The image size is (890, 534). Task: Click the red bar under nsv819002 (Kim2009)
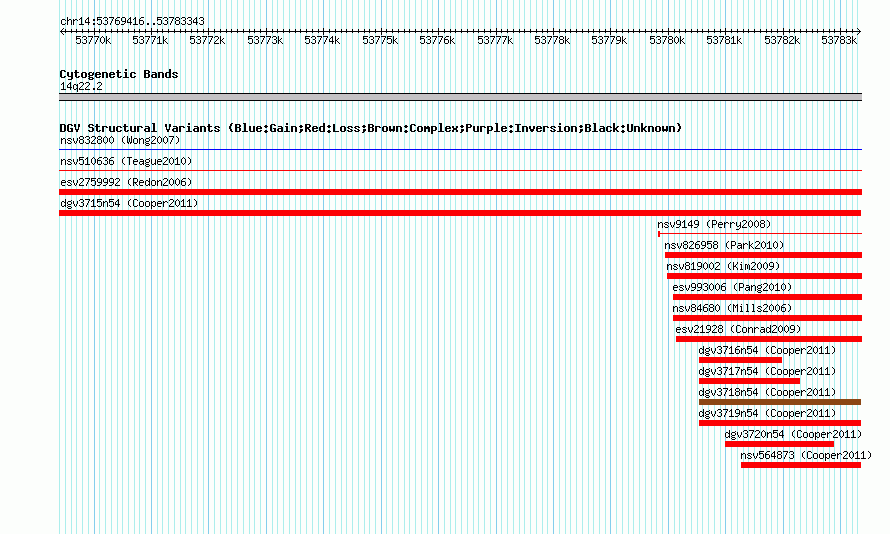point(765,276)
